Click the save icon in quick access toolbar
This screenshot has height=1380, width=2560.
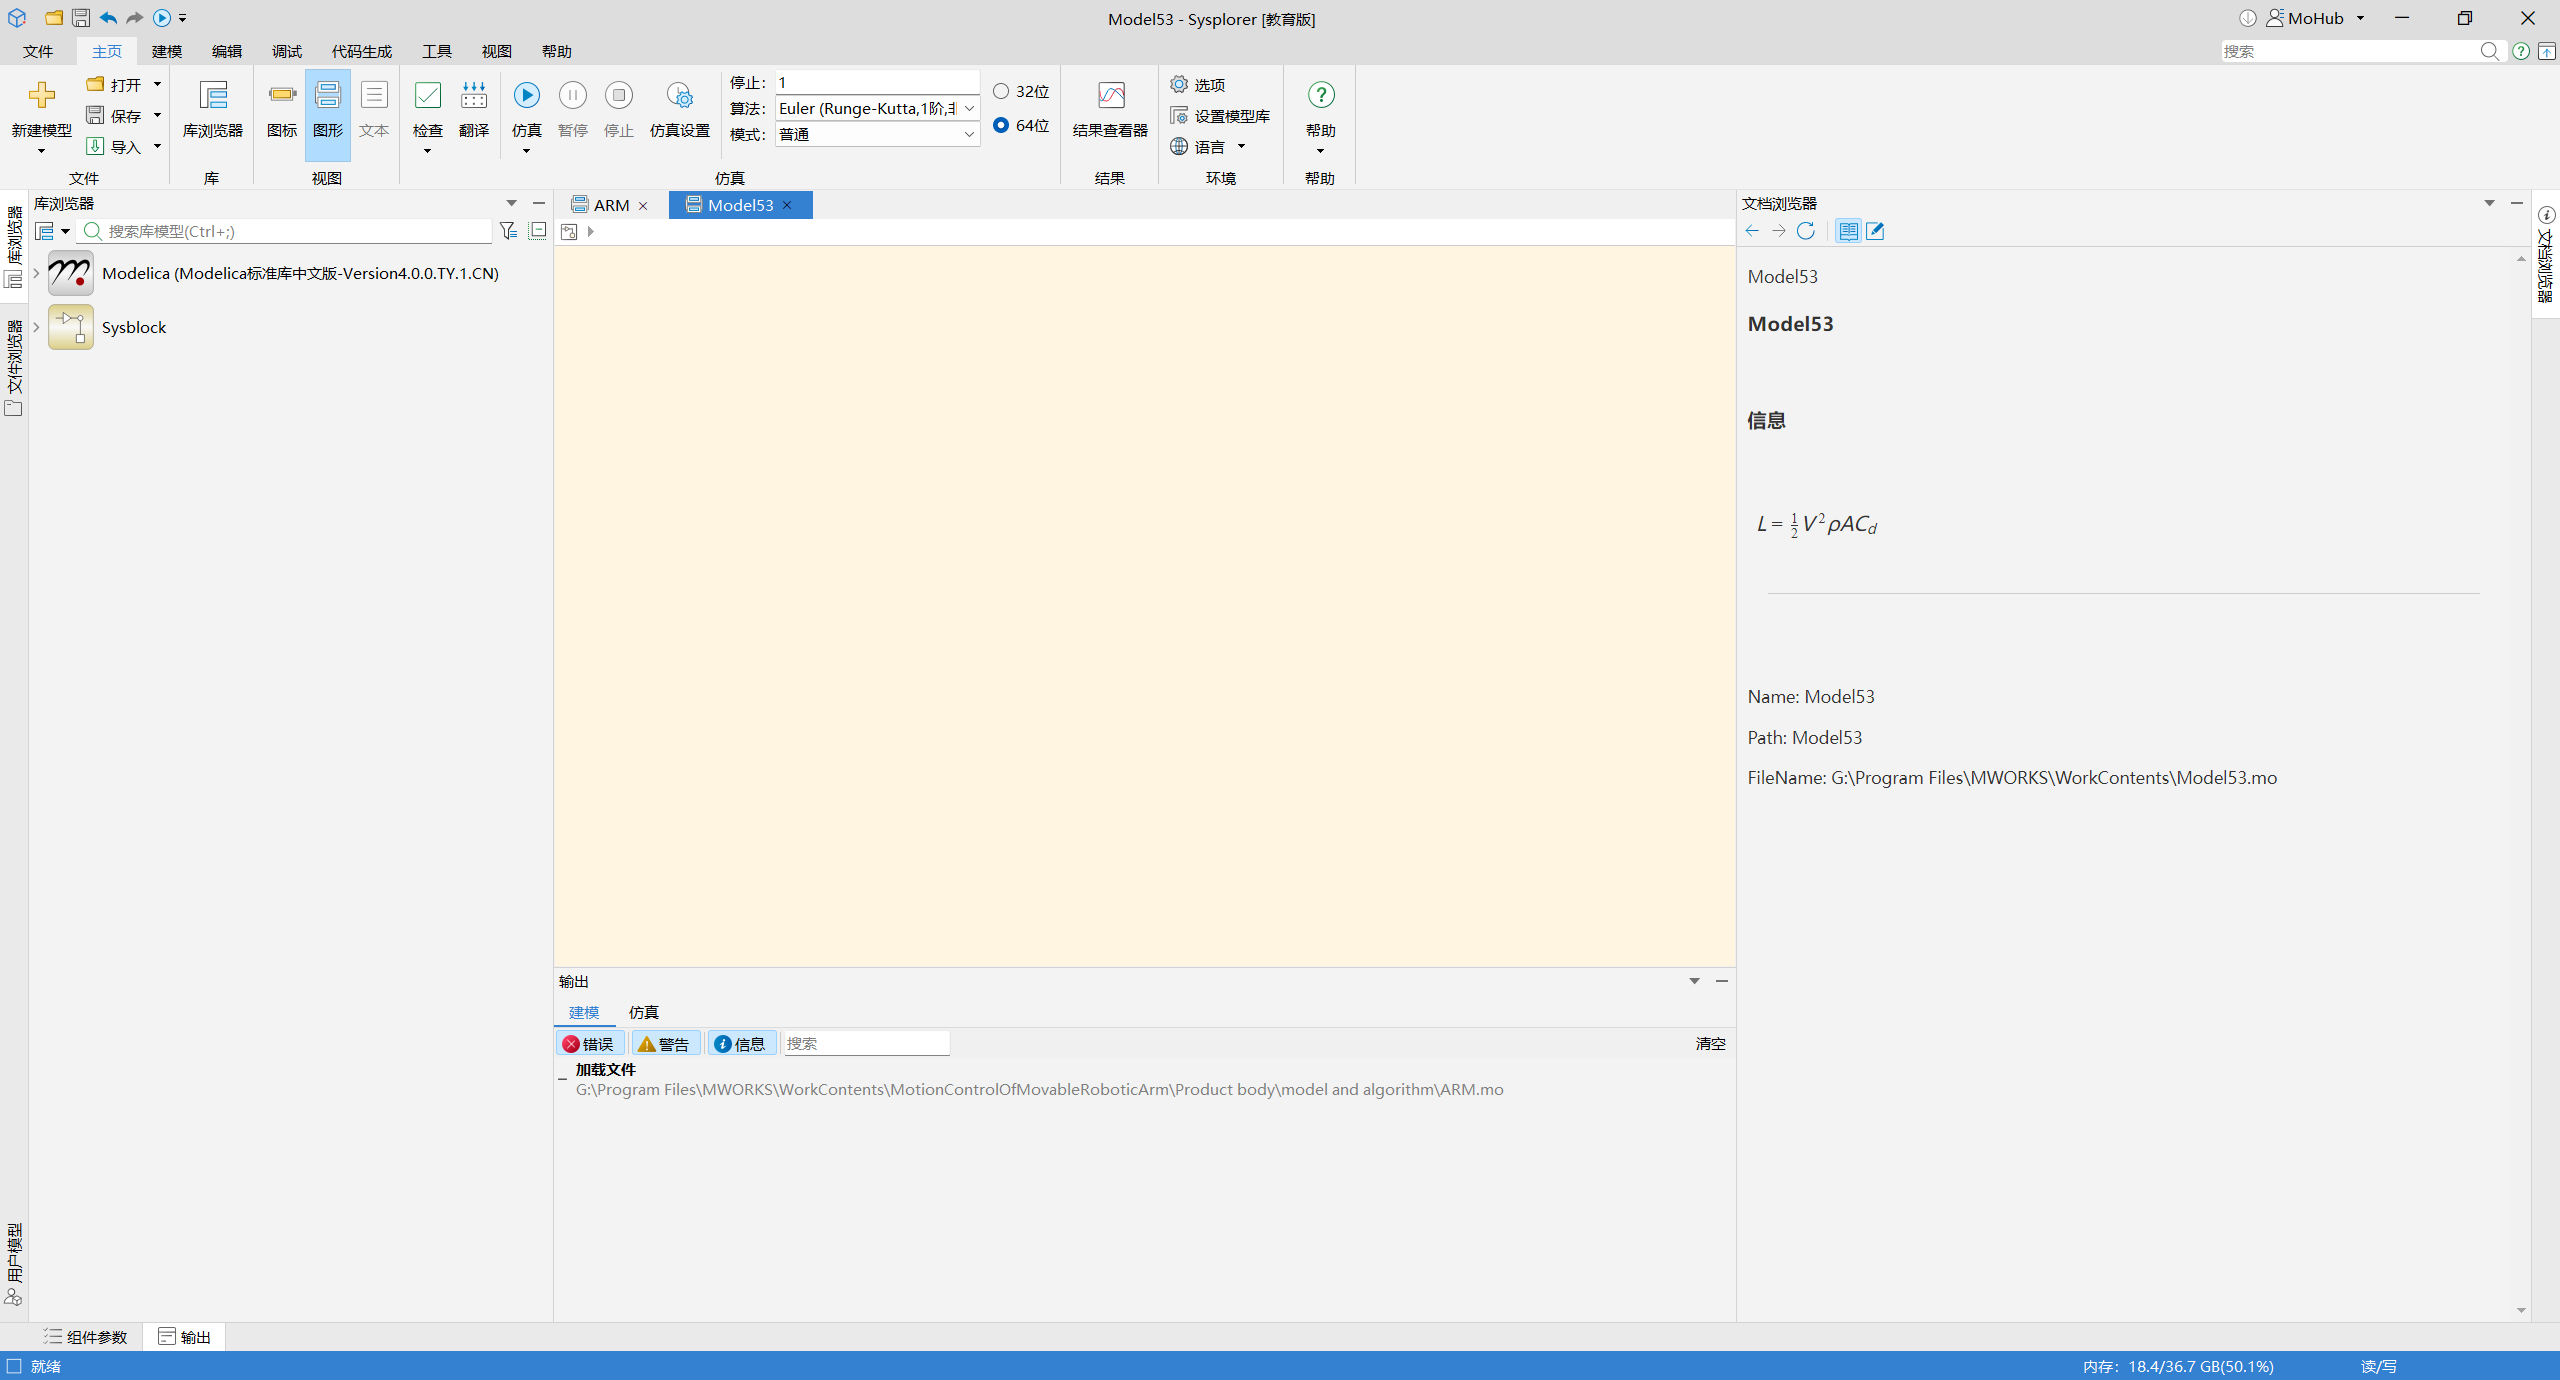click(81, 18)
